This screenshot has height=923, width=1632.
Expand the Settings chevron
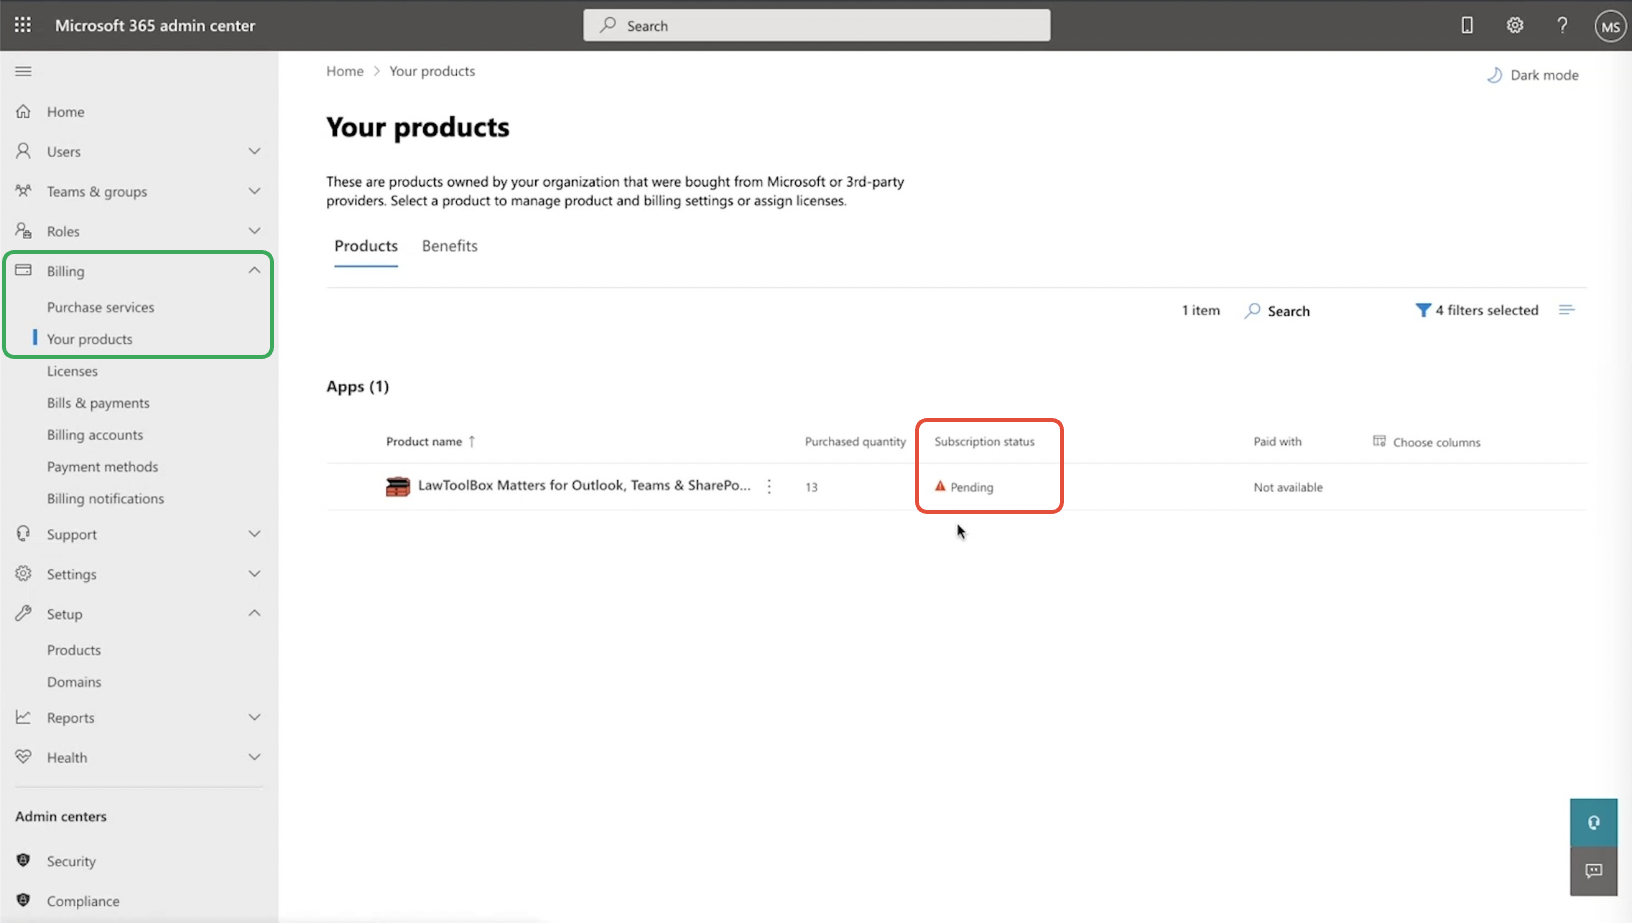click(254, 574)
